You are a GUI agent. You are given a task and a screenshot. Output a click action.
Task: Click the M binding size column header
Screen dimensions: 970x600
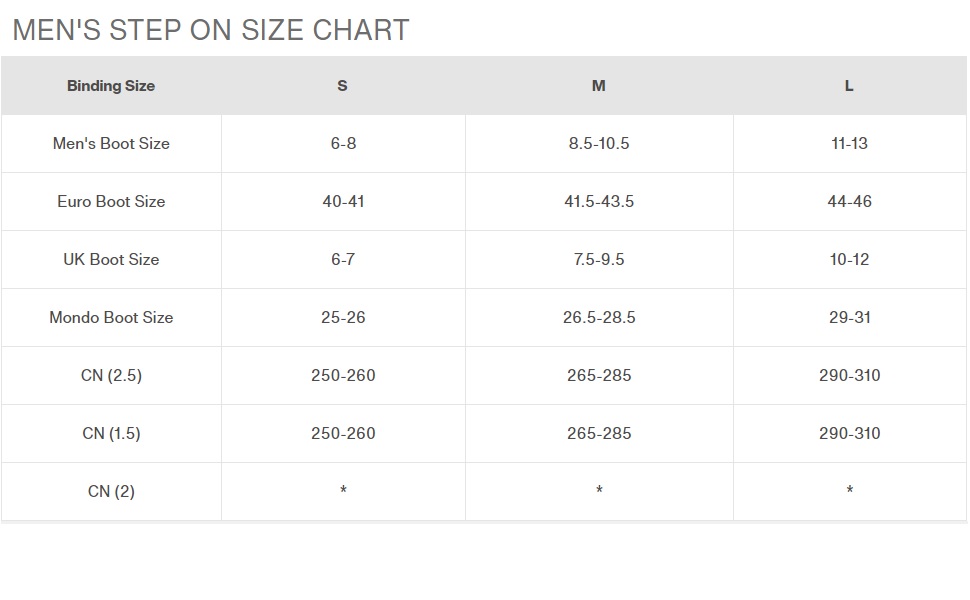point(598,86)
